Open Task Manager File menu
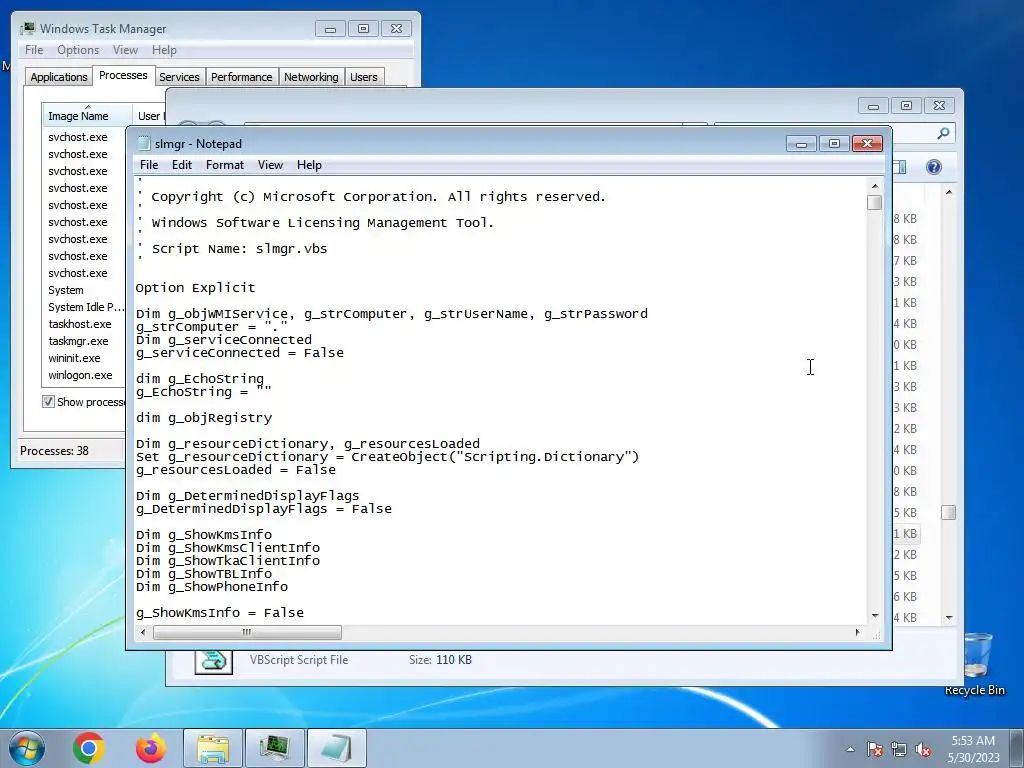Viewport: 1024px width, 768px height. pos(34,50)
